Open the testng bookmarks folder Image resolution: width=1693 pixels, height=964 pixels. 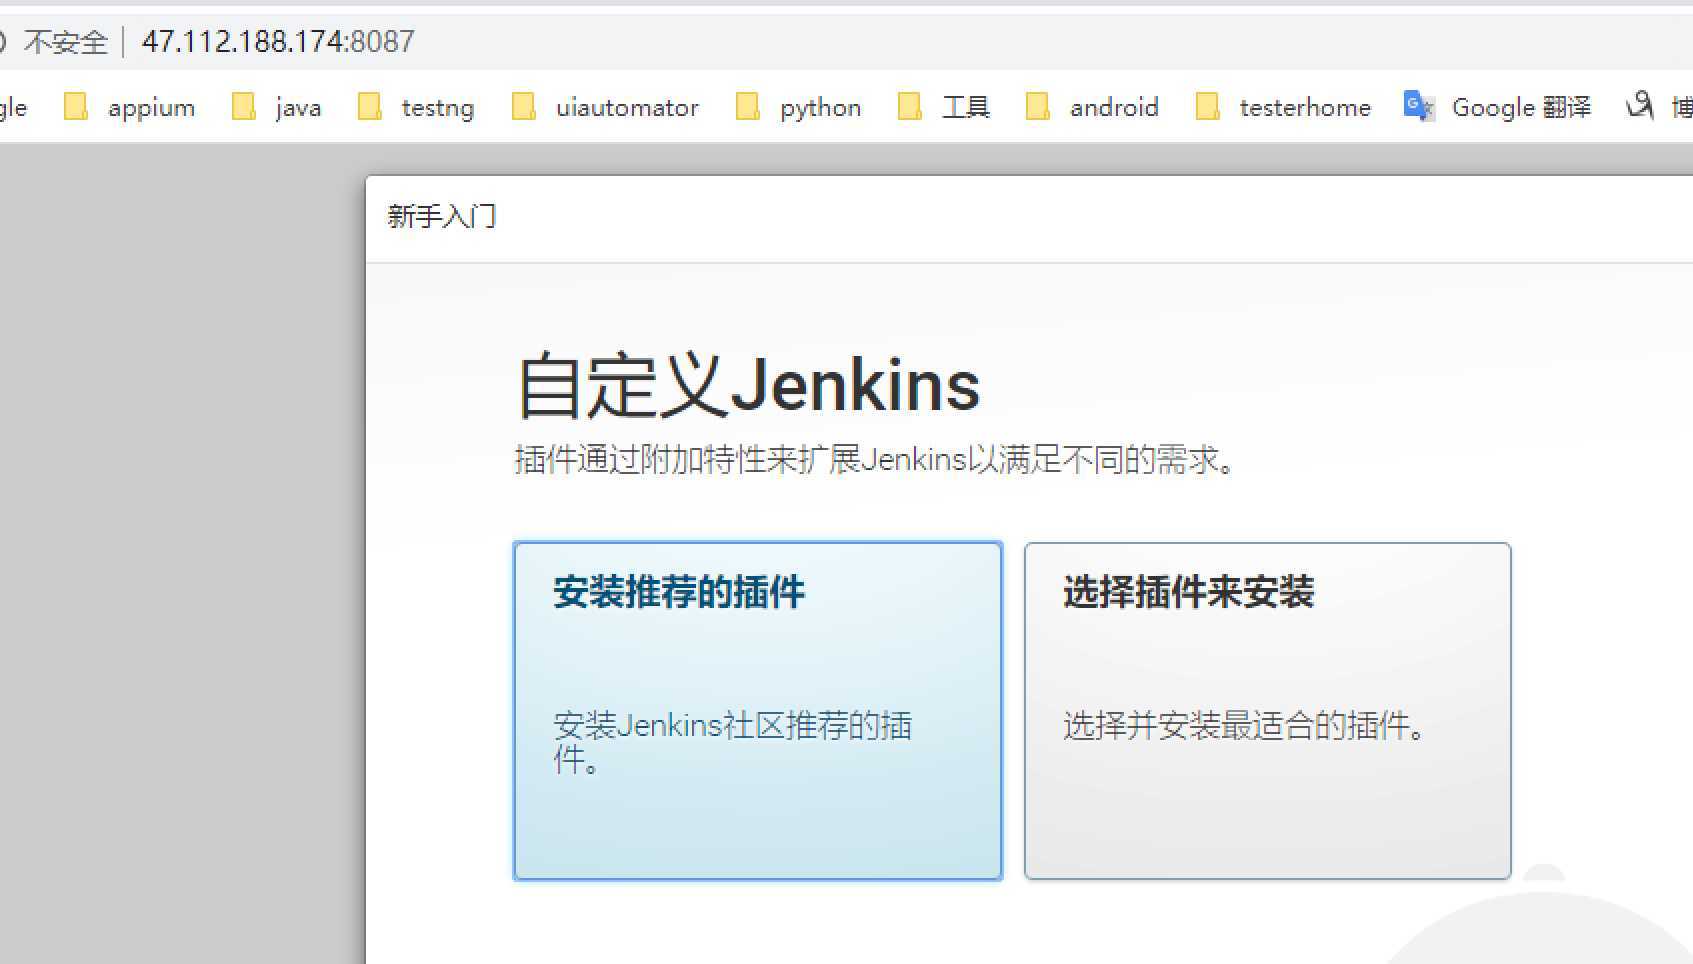click(x=416, y=107)
